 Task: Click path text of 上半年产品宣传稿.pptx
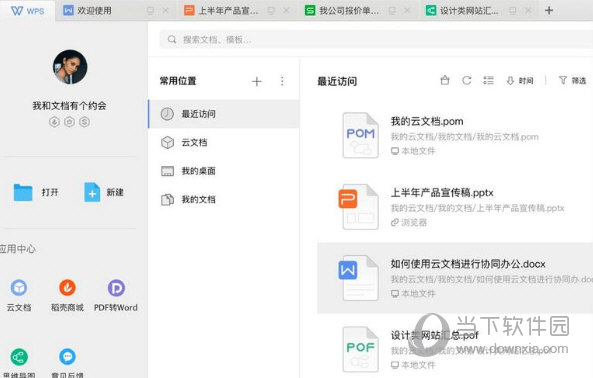click(477, 208)
